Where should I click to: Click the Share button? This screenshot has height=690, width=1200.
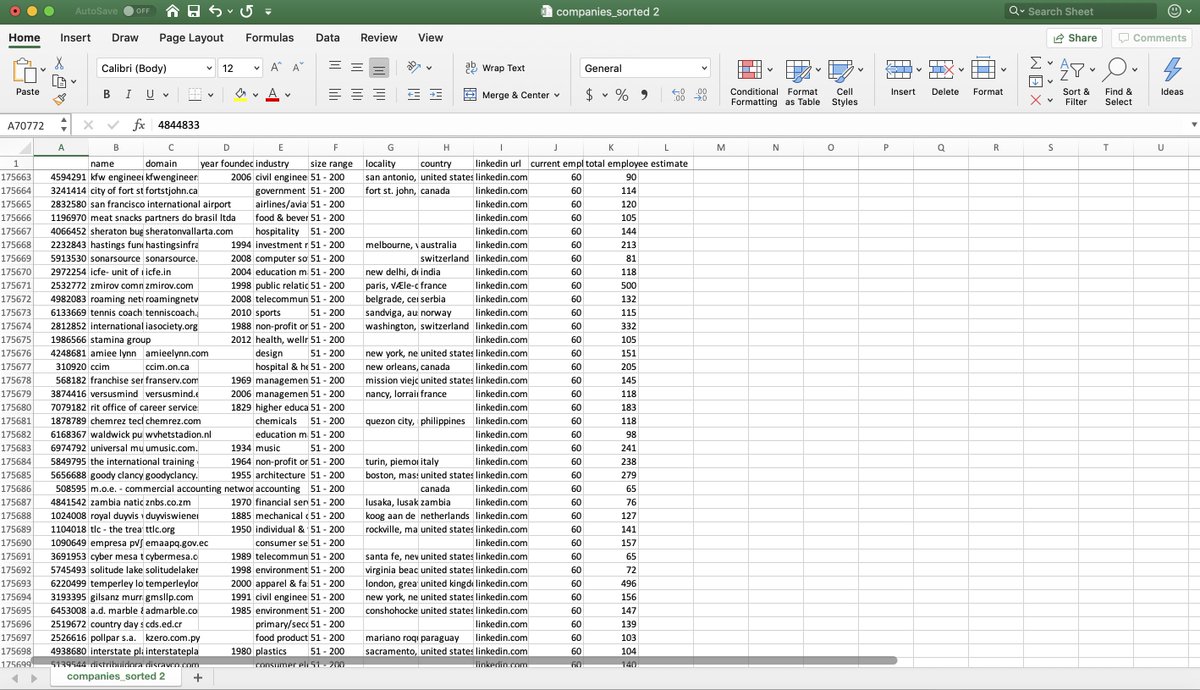1075,38
